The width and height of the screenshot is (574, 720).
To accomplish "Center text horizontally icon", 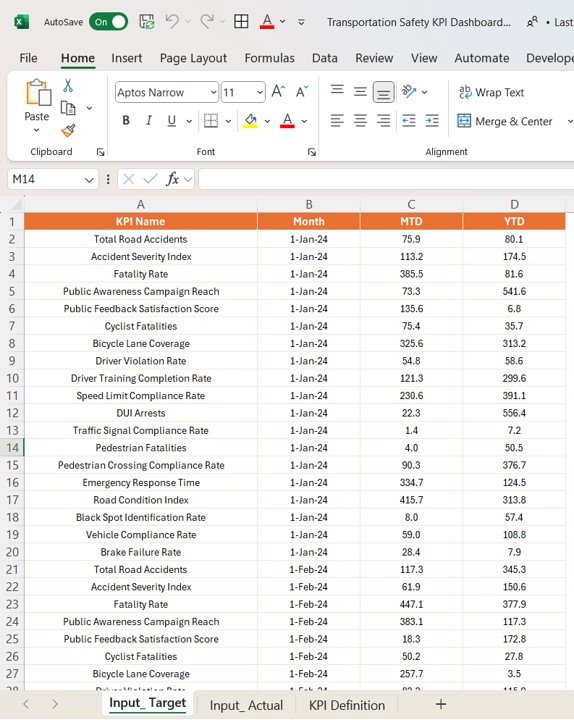I will click(x=360, y=121).
